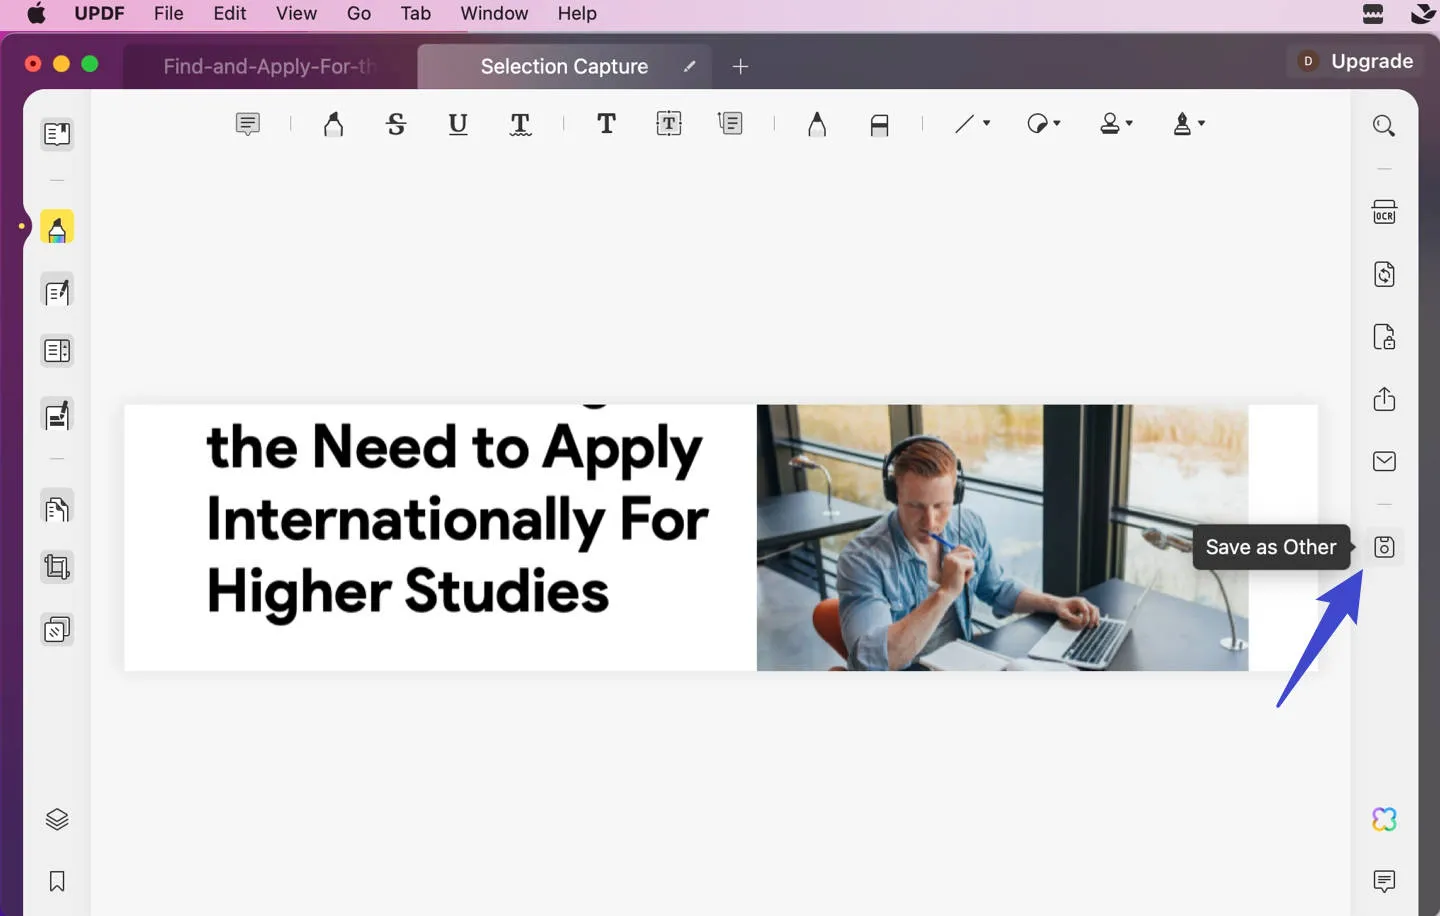Click the Convert PDF icon
Image resolution: width=1440 pixels, height=916 pixels.
point(1384,274)
